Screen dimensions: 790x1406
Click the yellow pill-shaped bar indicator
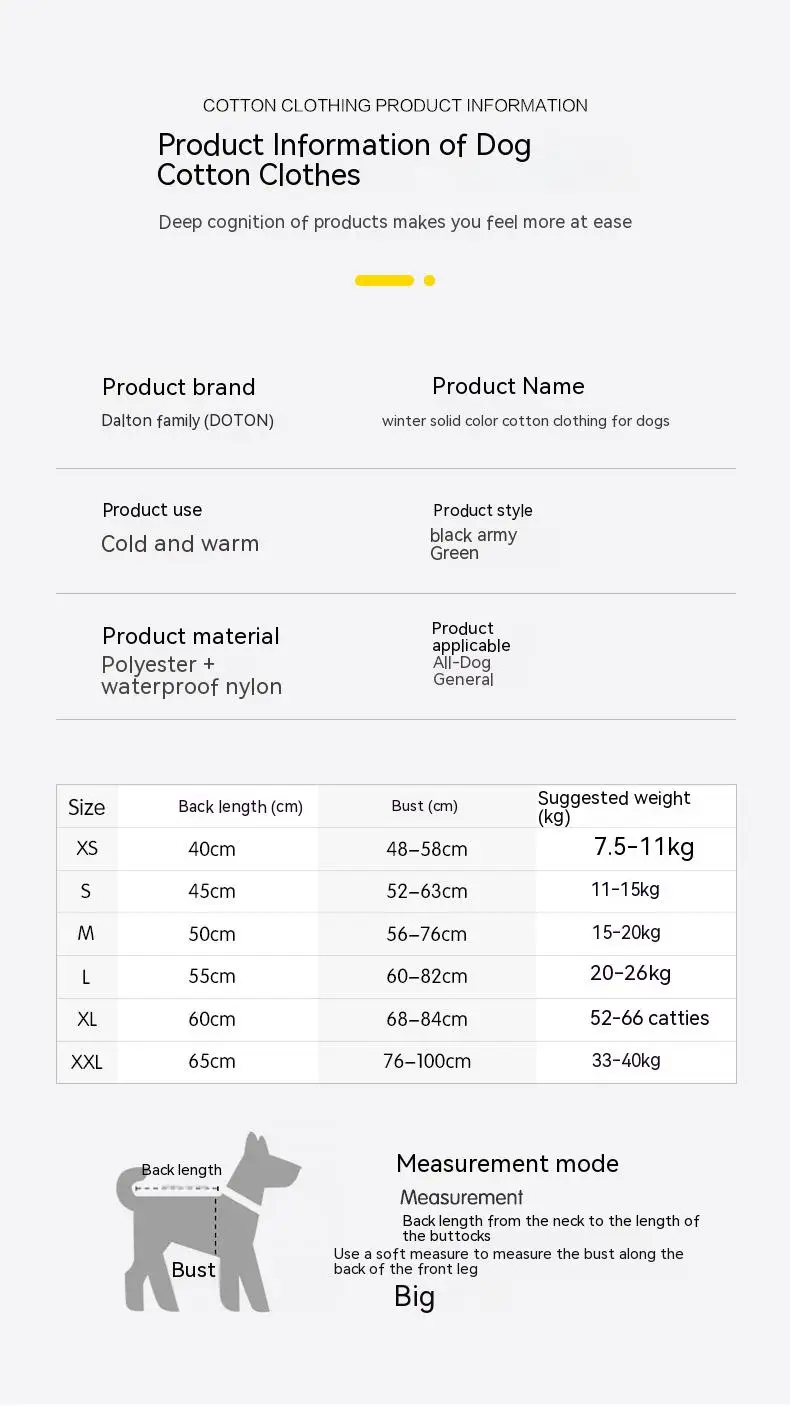(x=384, y=280)
